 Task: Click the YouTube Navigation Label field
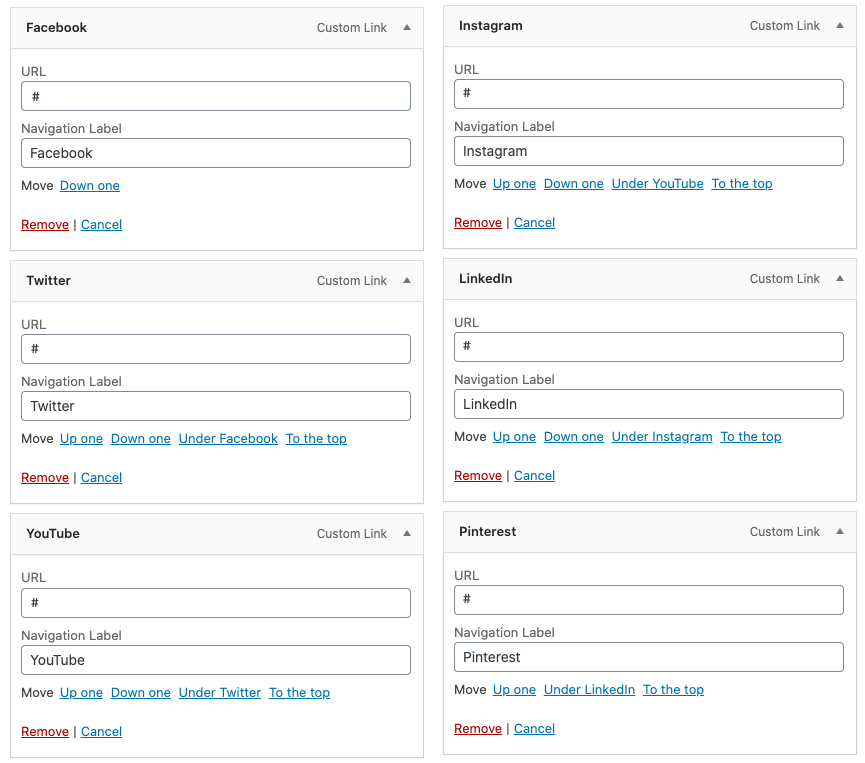click(x=216, y=660)
